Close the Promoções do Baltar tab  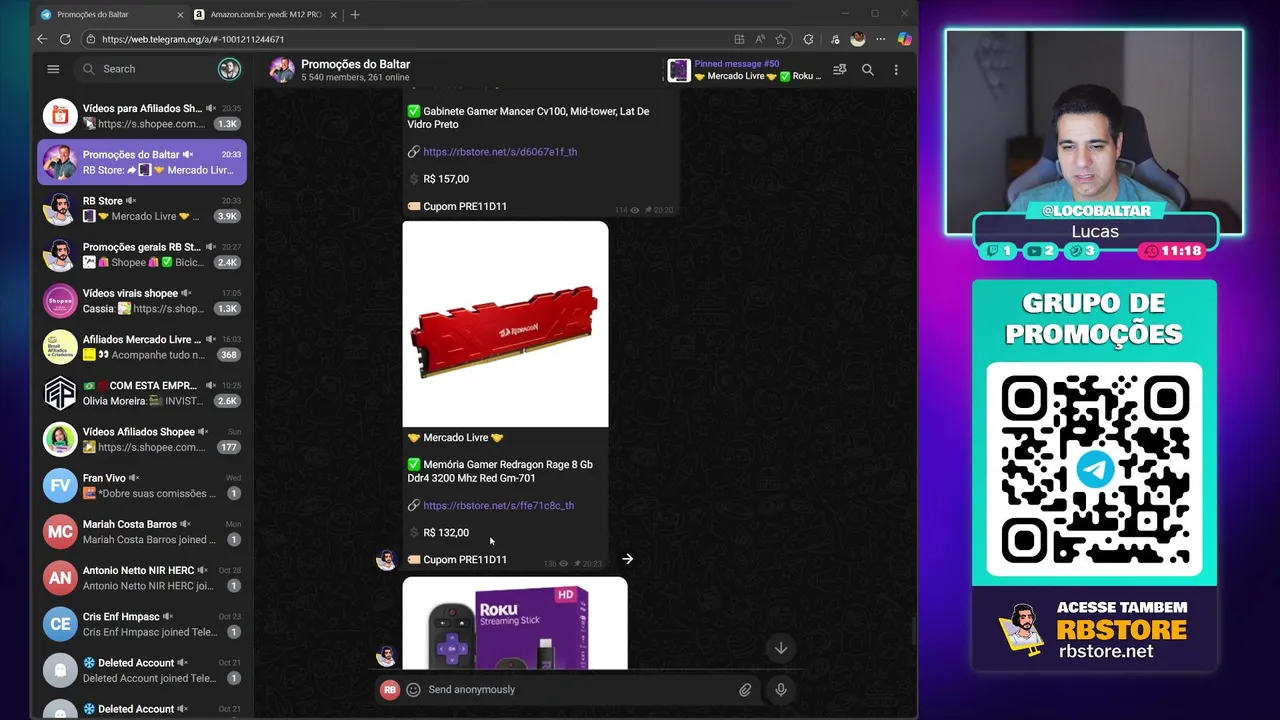[180, 15]
